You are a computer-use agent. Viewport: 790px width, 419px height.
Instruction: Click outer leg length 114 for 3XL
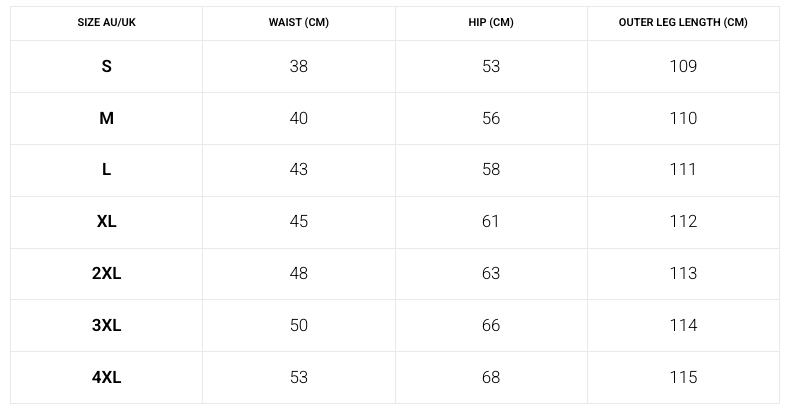tap(683, 325)
